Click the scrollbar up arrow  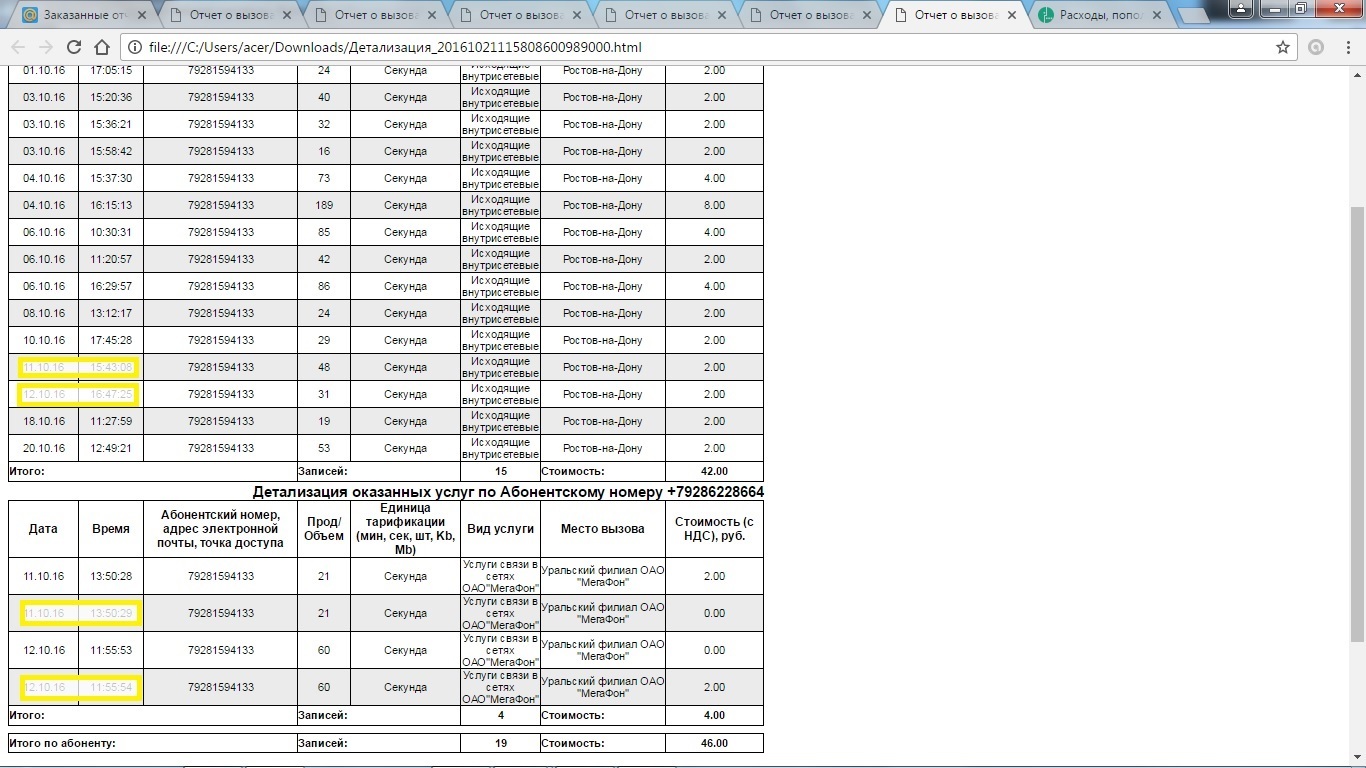(x=1357, y=73)
